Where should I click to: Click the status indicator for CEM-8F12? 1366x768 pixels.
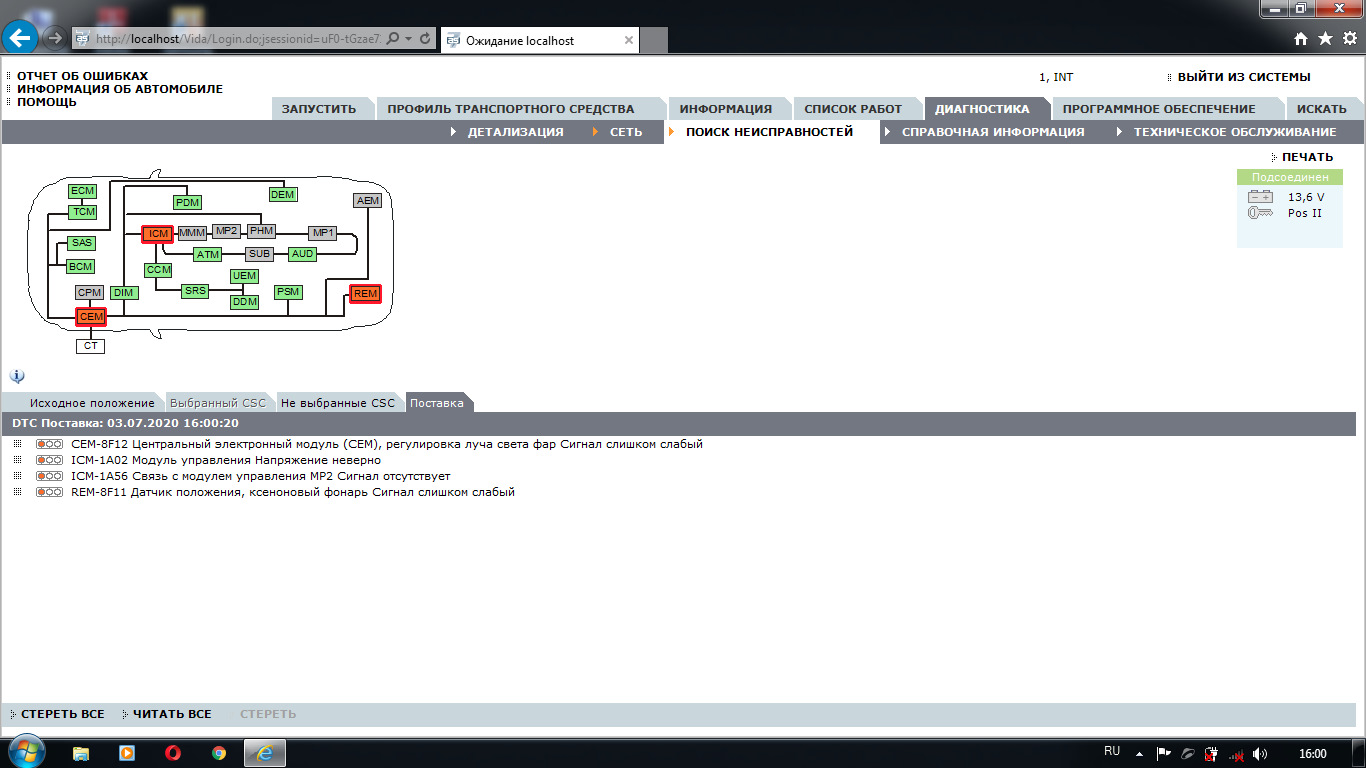click(49, 444)
